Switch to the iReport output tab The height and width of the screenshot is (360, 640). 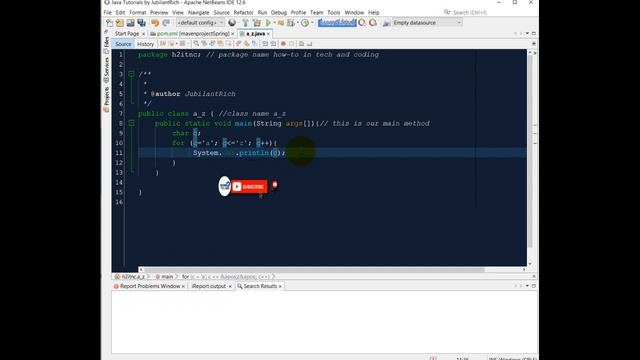(209, 286)
